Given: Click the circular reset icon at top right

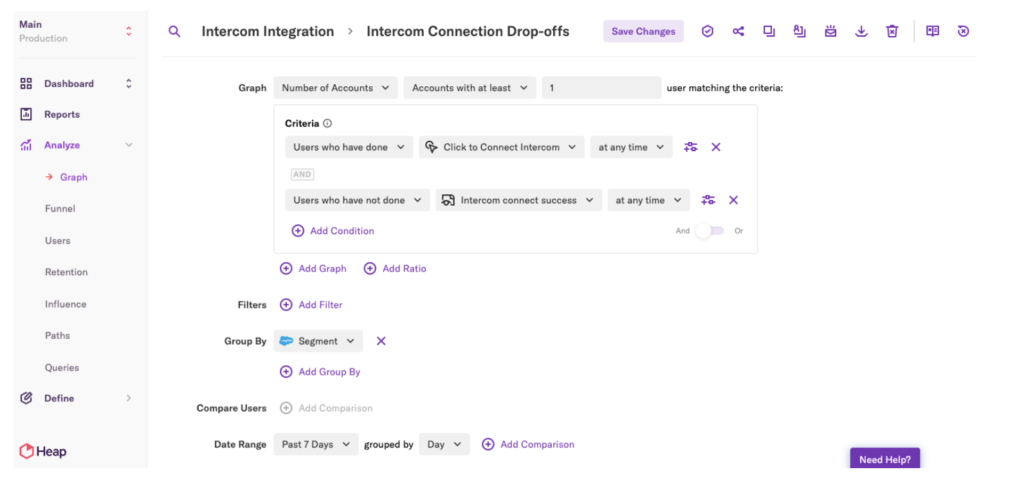Looking at the screenshot, I should (963, 31).
